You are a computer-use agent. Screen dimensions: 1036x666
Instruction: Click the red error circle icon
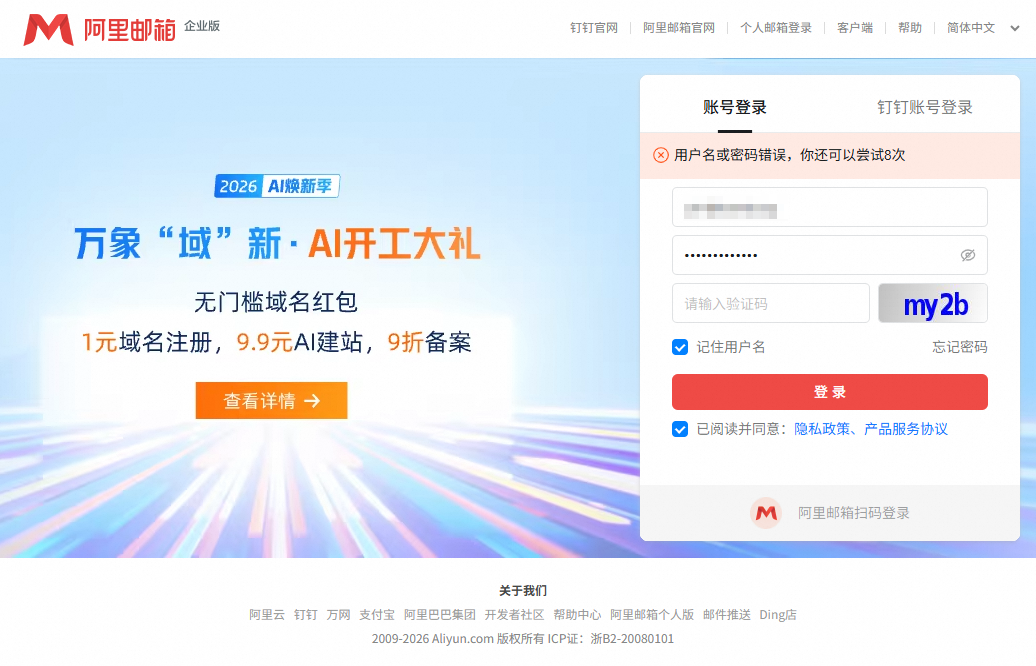tap(661, 155)
